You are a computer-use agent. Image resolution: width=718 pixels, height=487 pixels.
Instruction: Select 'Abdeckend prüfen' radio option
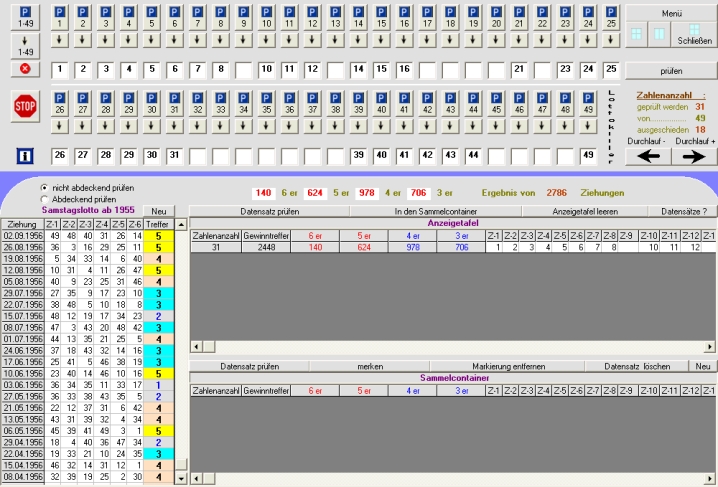point(43,199)
